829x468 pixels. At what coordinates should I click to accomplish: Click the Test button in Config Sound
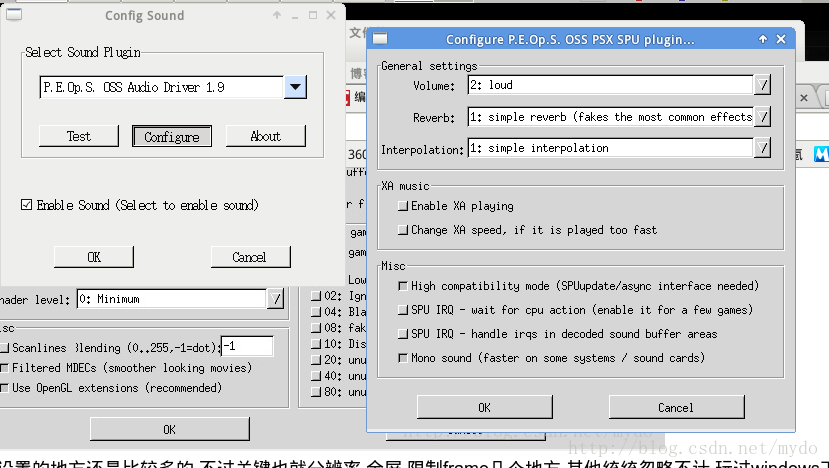tap(79, 136)
